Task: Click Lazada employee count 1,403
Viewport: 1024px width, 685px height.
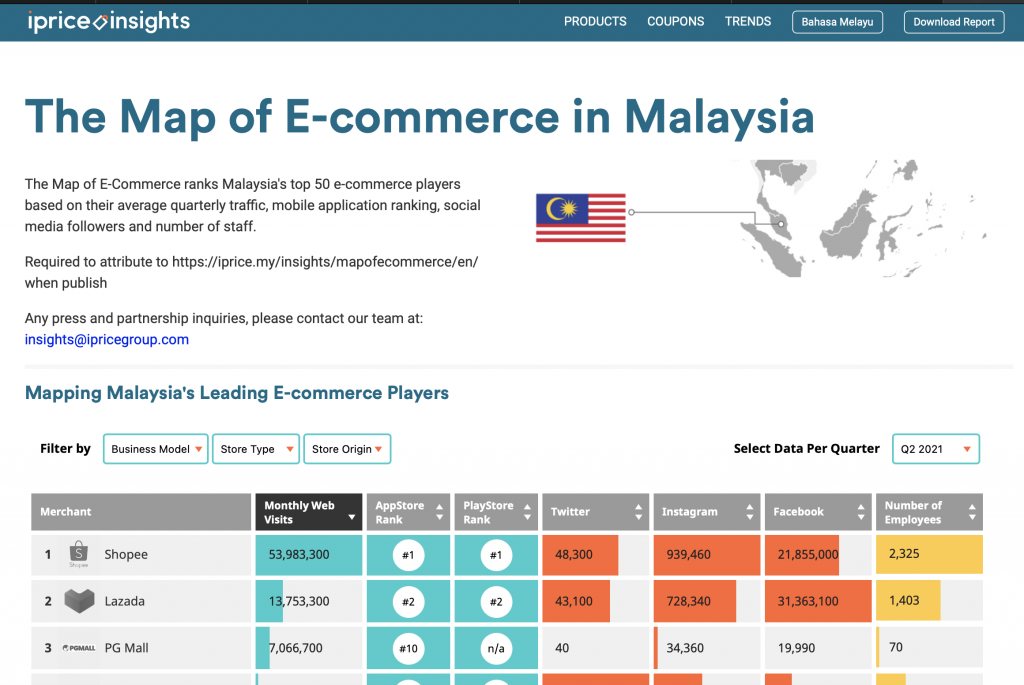Action: point(904,601)
